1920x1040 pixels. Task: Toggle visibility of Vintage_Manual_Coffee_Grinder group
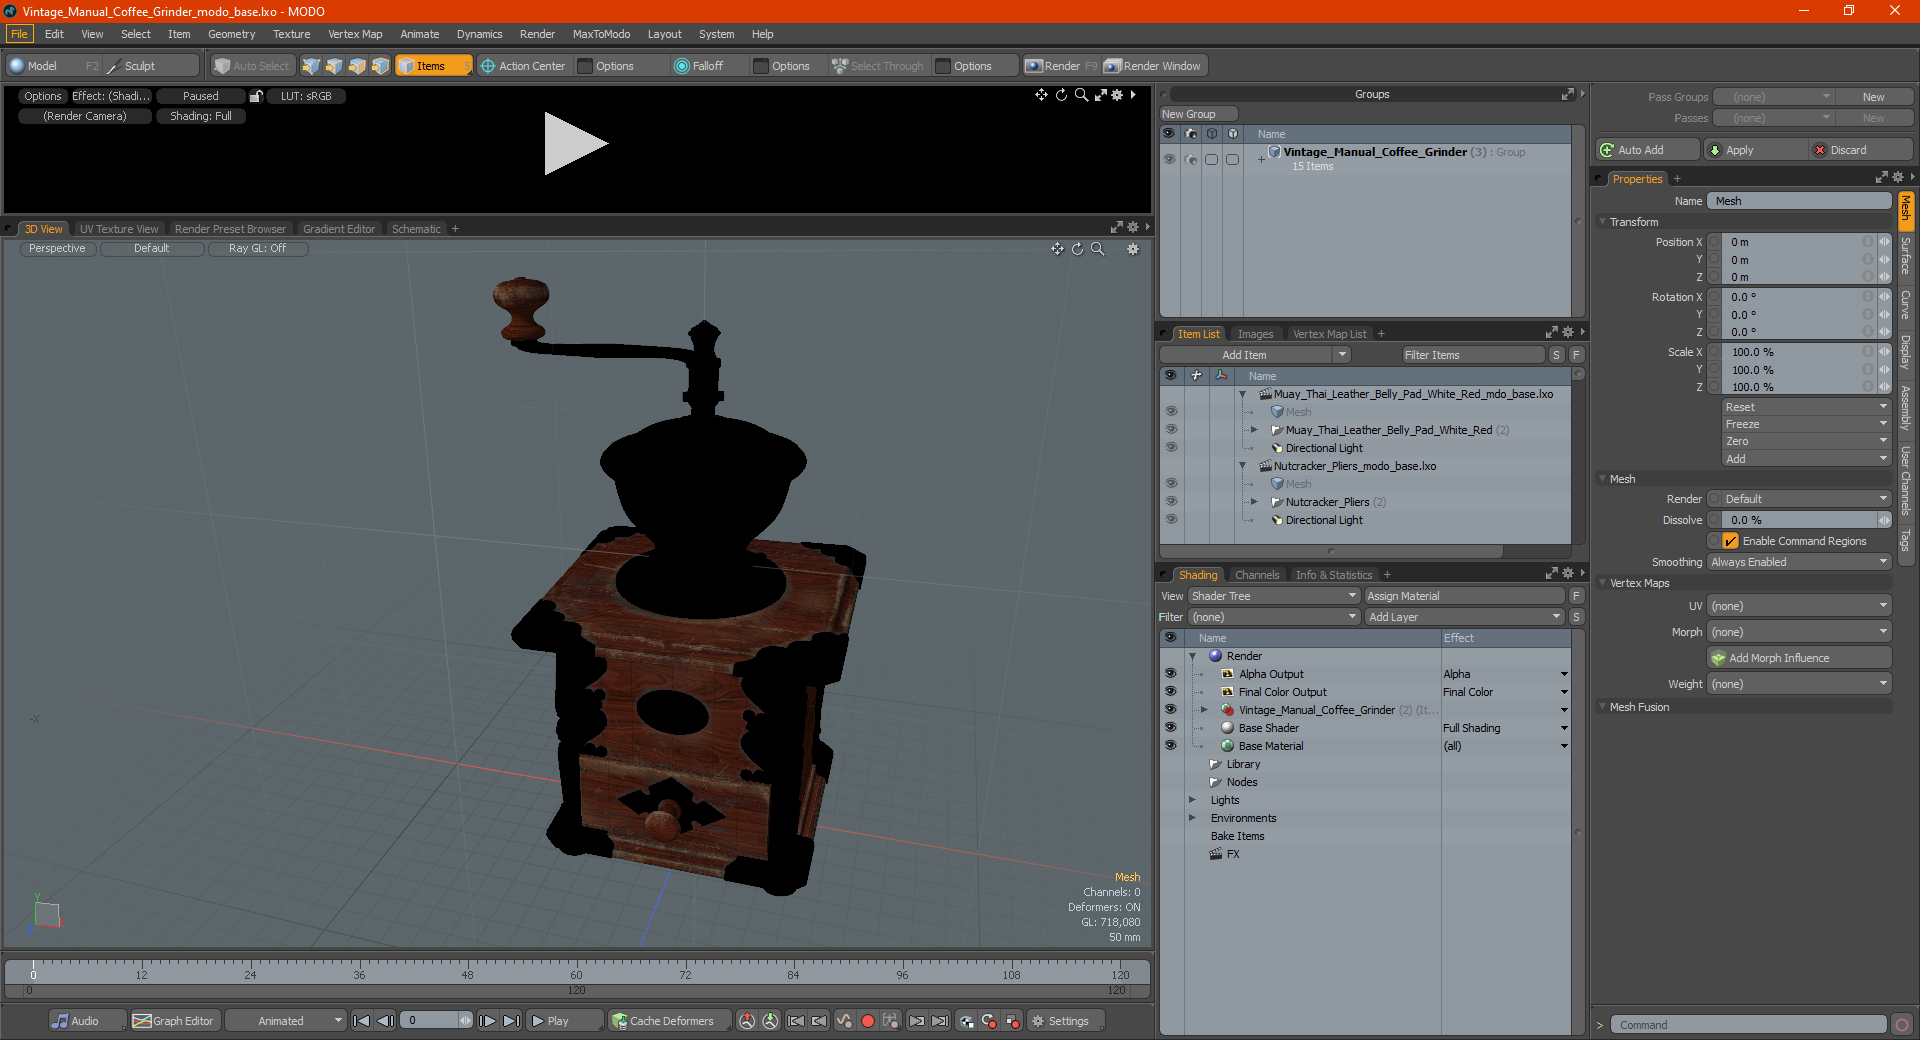pos(1168,159)
